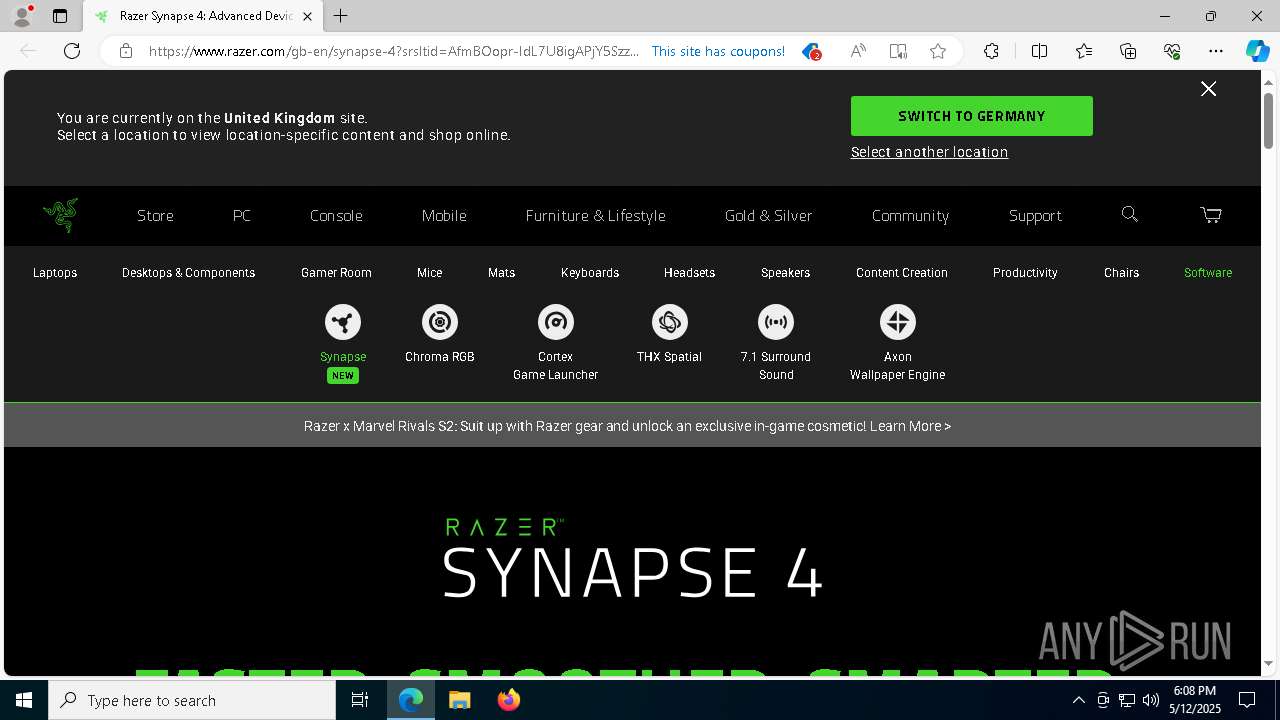Open the Support menu
Viewport: 1280px width, 720px height.
click(x=1035, y=215)
